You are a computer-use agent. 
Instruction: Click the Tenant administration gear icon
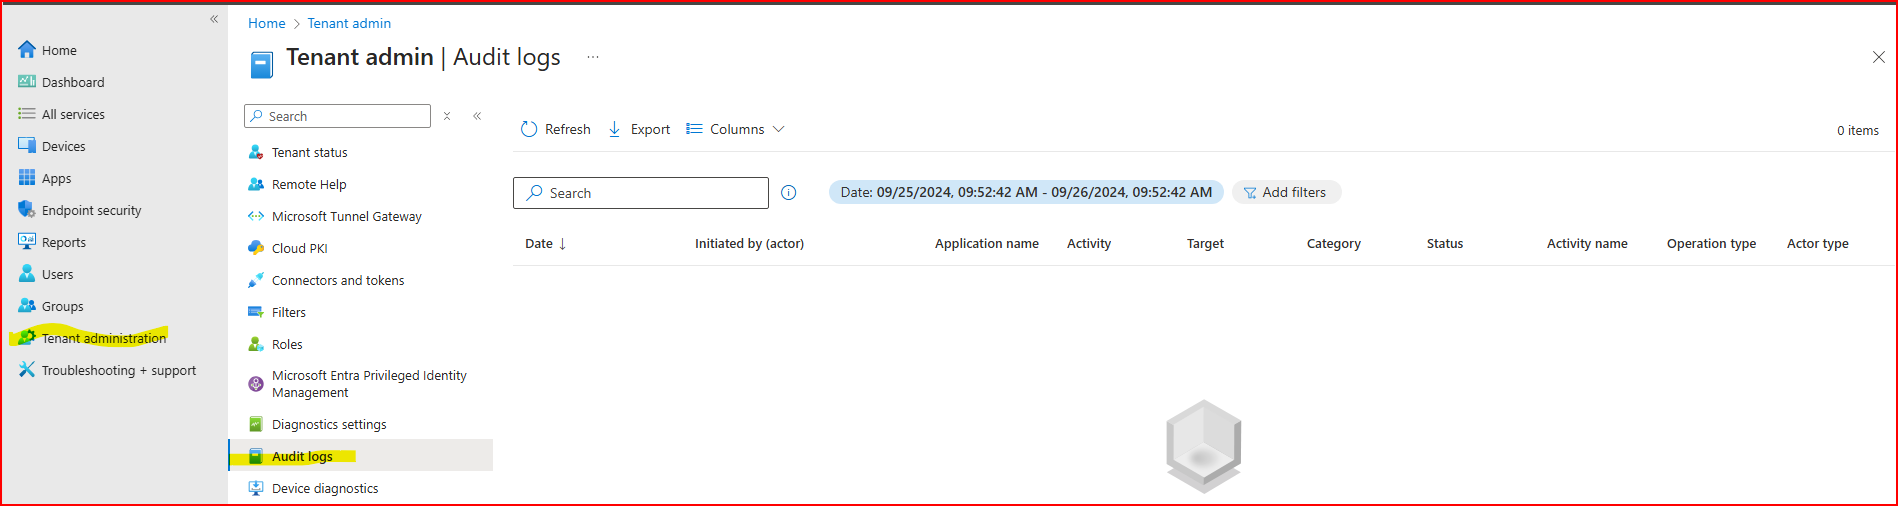(27, 338)
